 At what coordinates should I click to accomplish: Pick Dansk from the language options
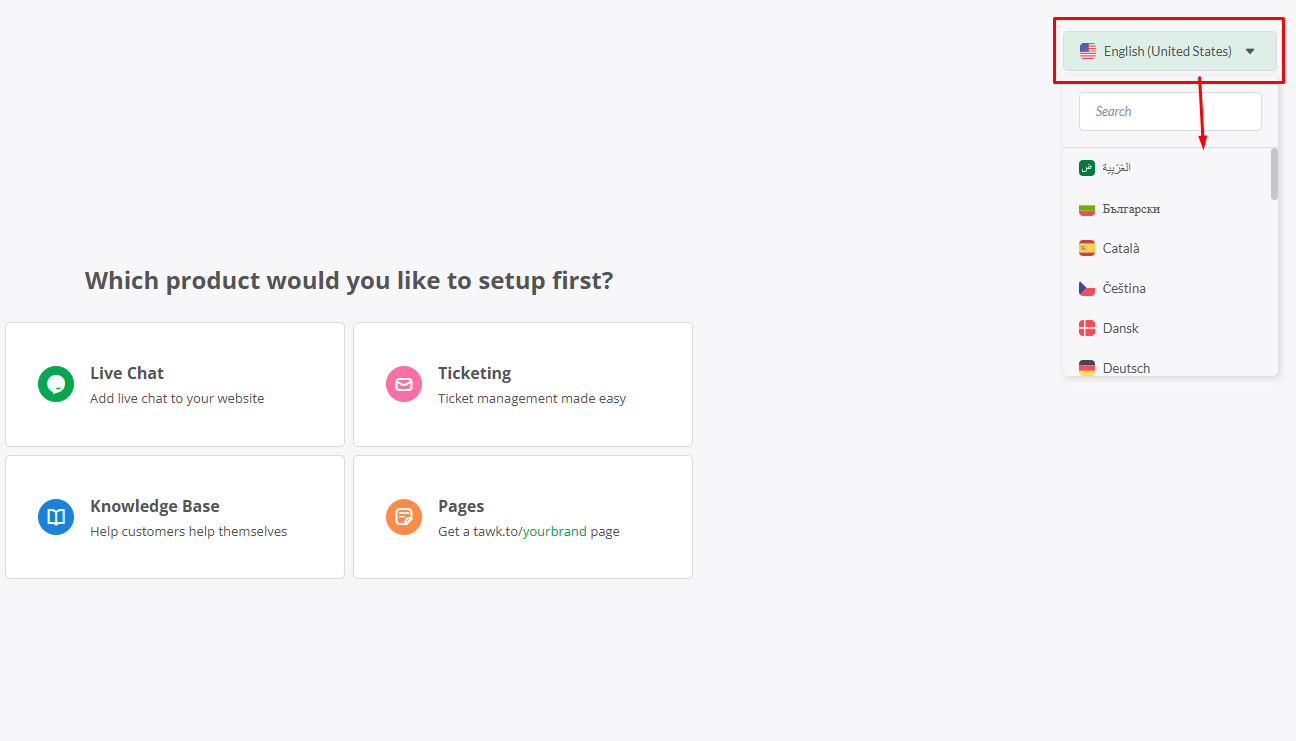coord(1121,328)
